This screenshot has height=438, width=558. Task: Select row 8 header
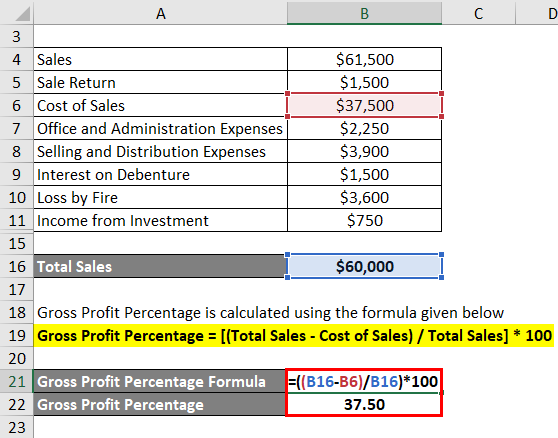click(16, 152)
